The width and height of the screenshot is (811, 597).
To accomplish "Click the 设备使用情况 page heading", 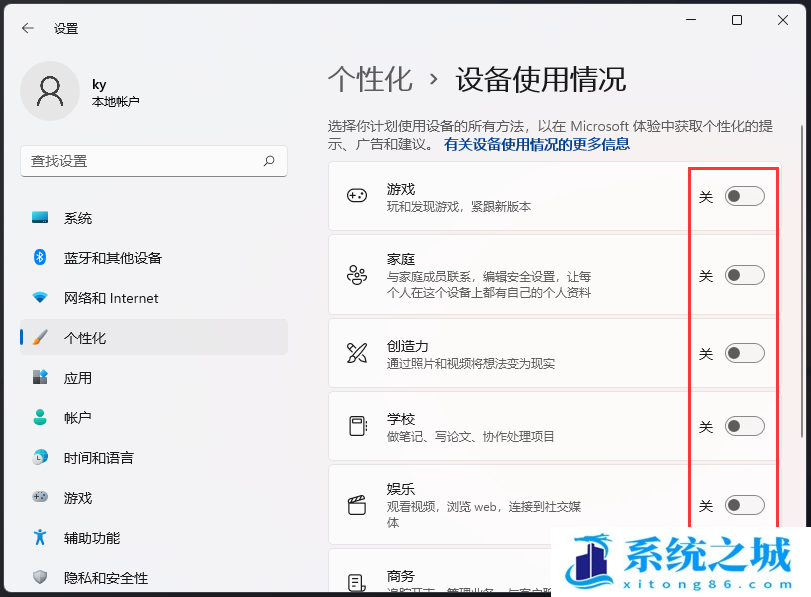I will coord(540,79).
